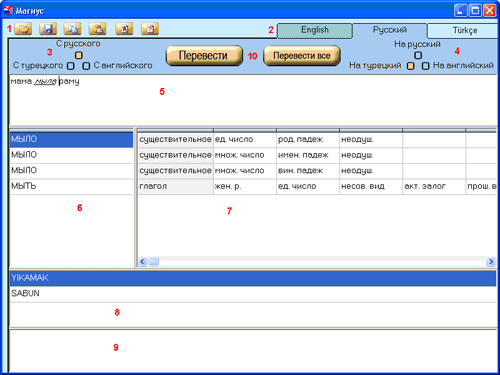Image resolution: width=500 pixels, height=375 pixels.
Task: Click the 'Перевести все' button
Action: point(302,55)
